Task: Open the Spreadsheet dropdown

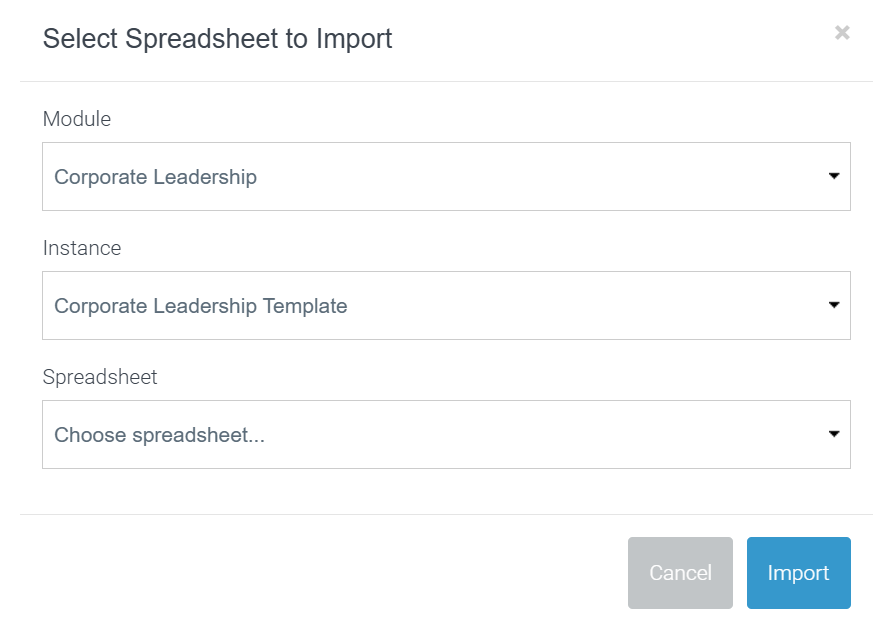Action: point(446,435)
